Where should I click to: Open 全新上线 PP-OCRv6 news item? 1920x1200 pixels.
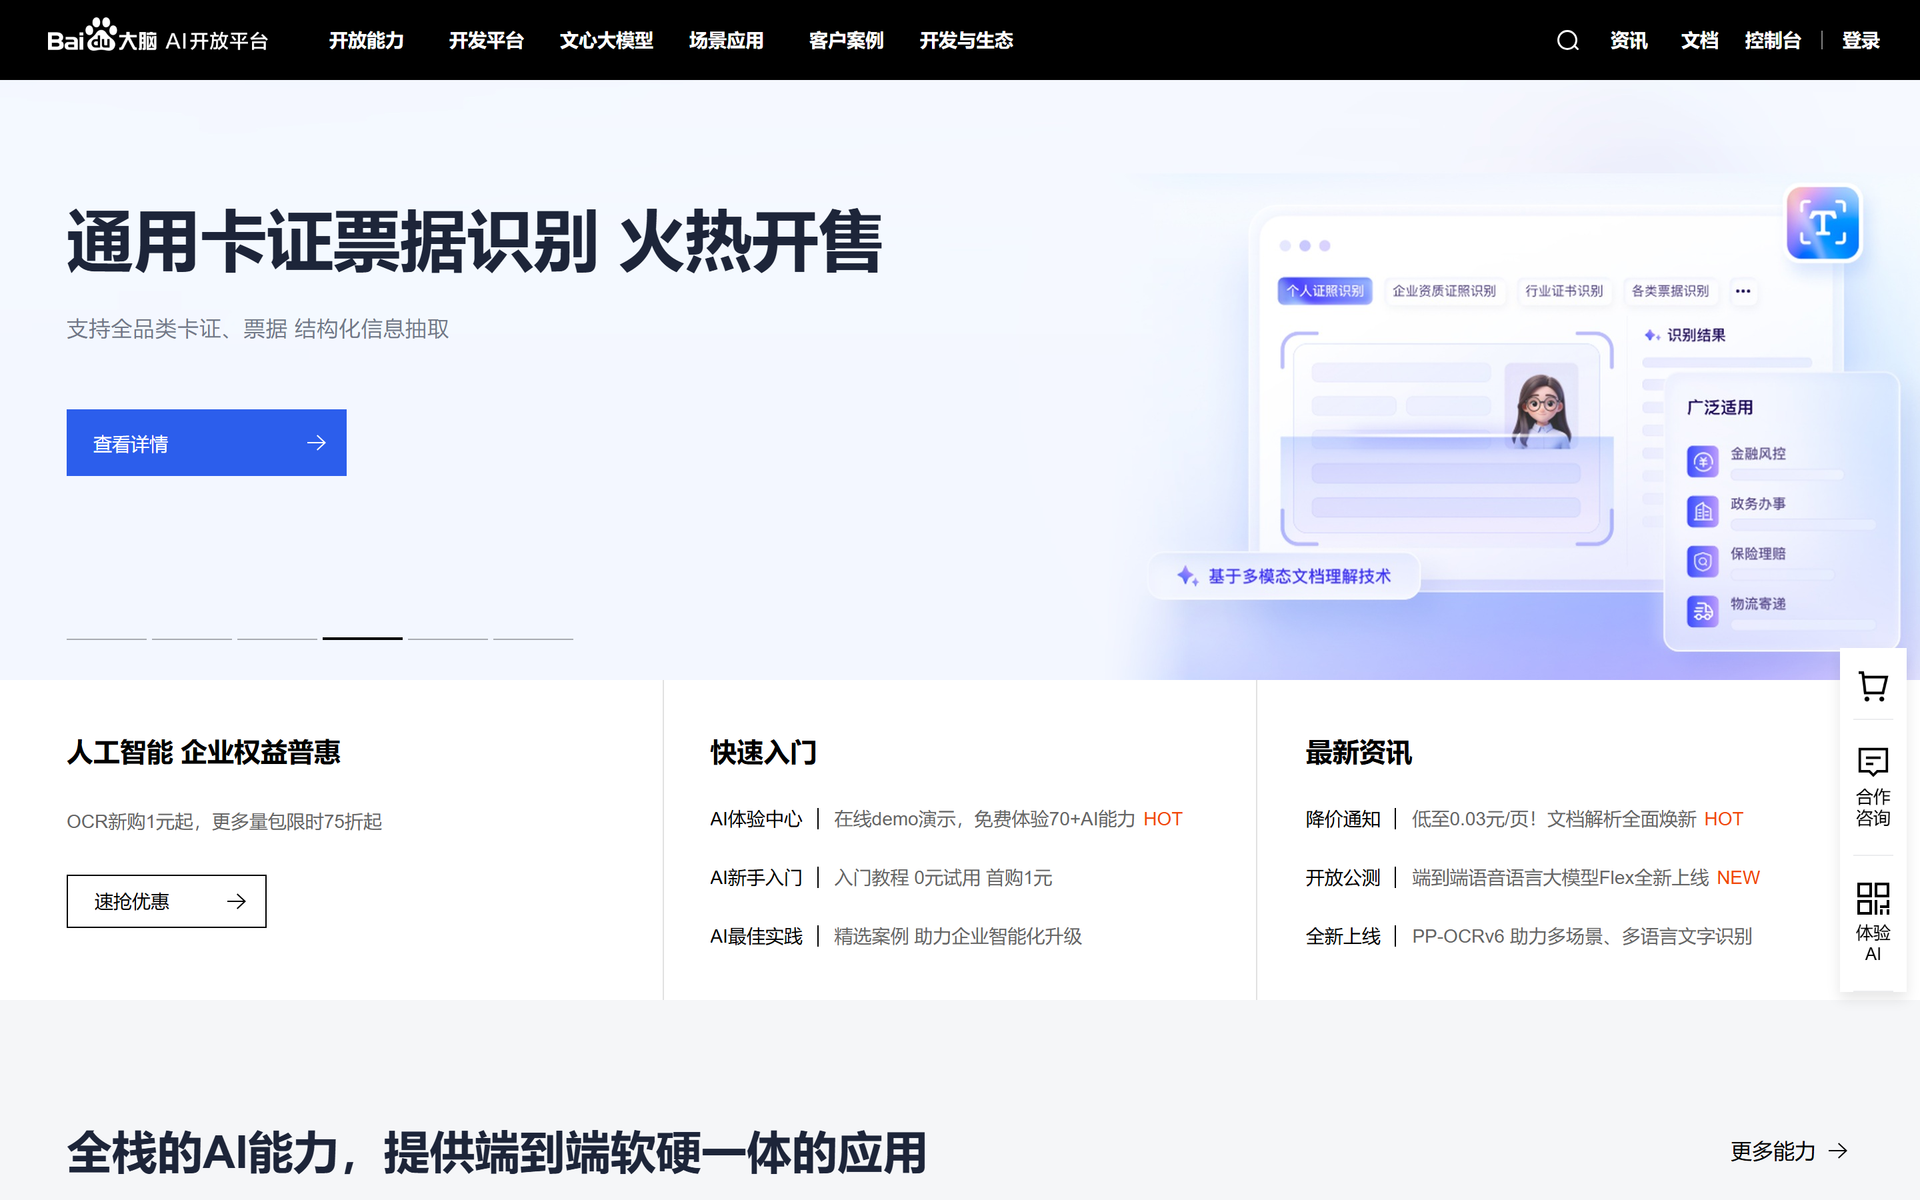[x=1528, y=937]
